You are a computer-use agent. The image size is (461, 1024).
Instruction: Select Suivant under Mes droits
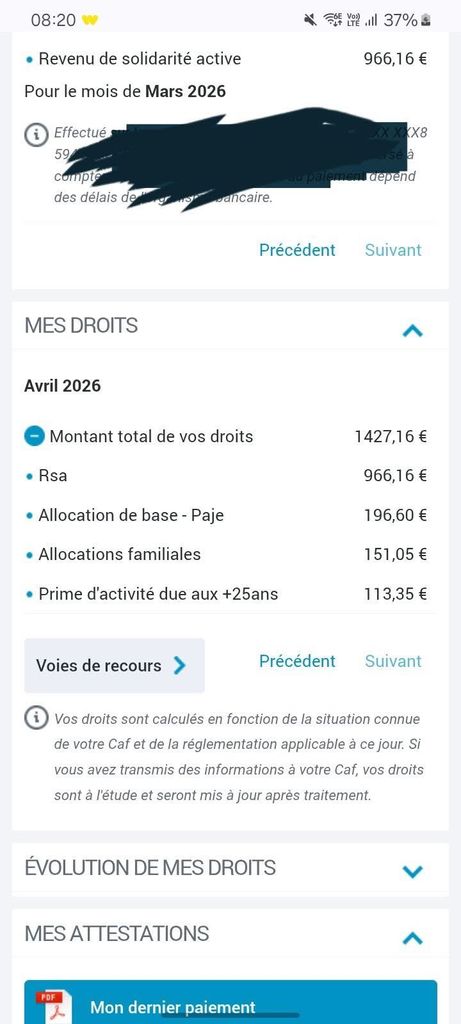393,661
